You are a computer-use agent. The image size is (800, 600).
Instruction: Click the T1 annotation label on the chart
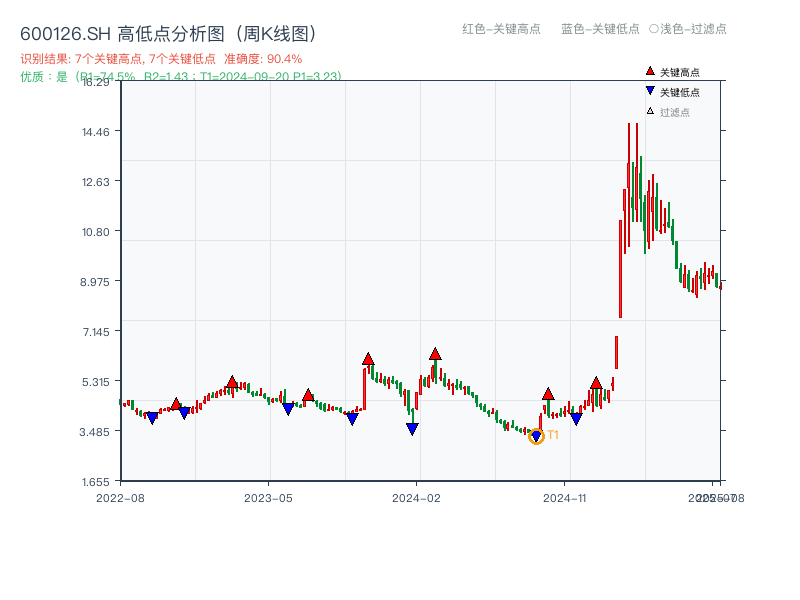551,435
